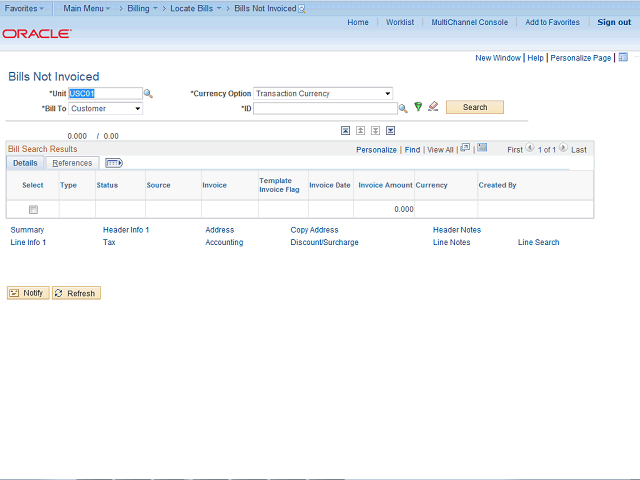Screen dimensions: 640x480
Task: Go to Home link
Action: pyautogui.click(x=358, y=22)
